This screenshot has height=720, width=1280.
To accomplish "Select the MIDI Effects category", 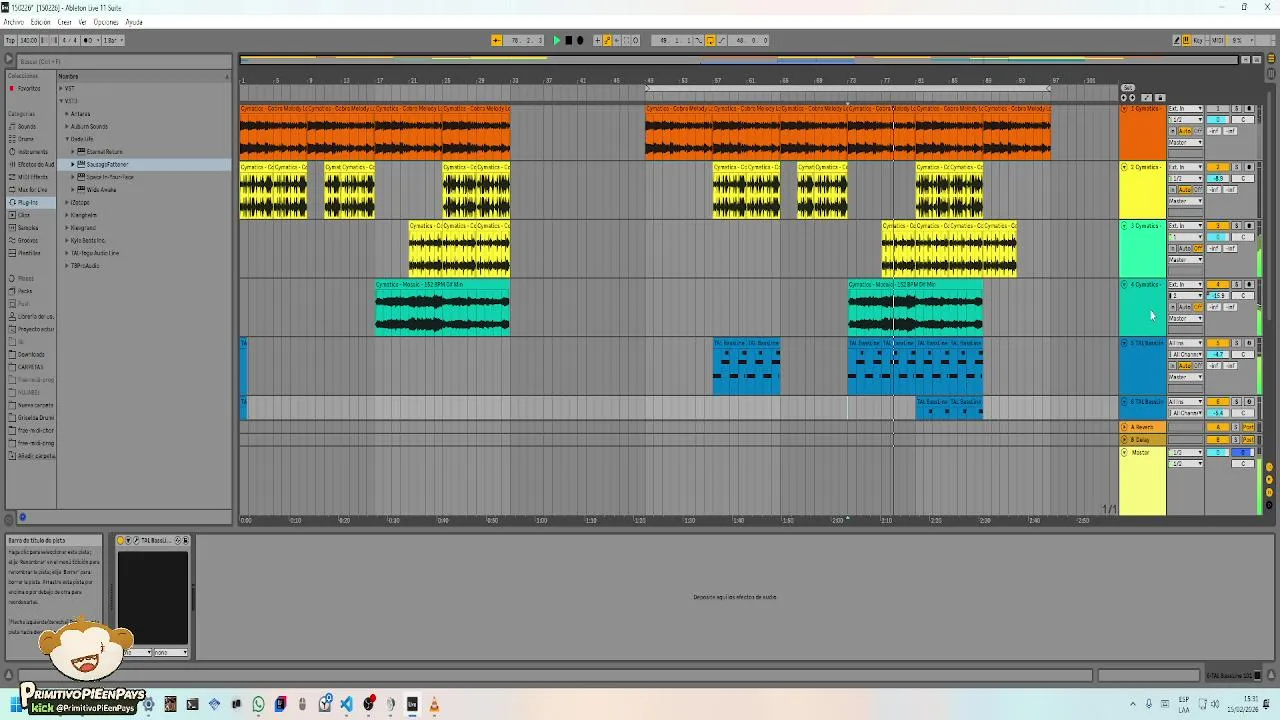I will coord(30,177).
